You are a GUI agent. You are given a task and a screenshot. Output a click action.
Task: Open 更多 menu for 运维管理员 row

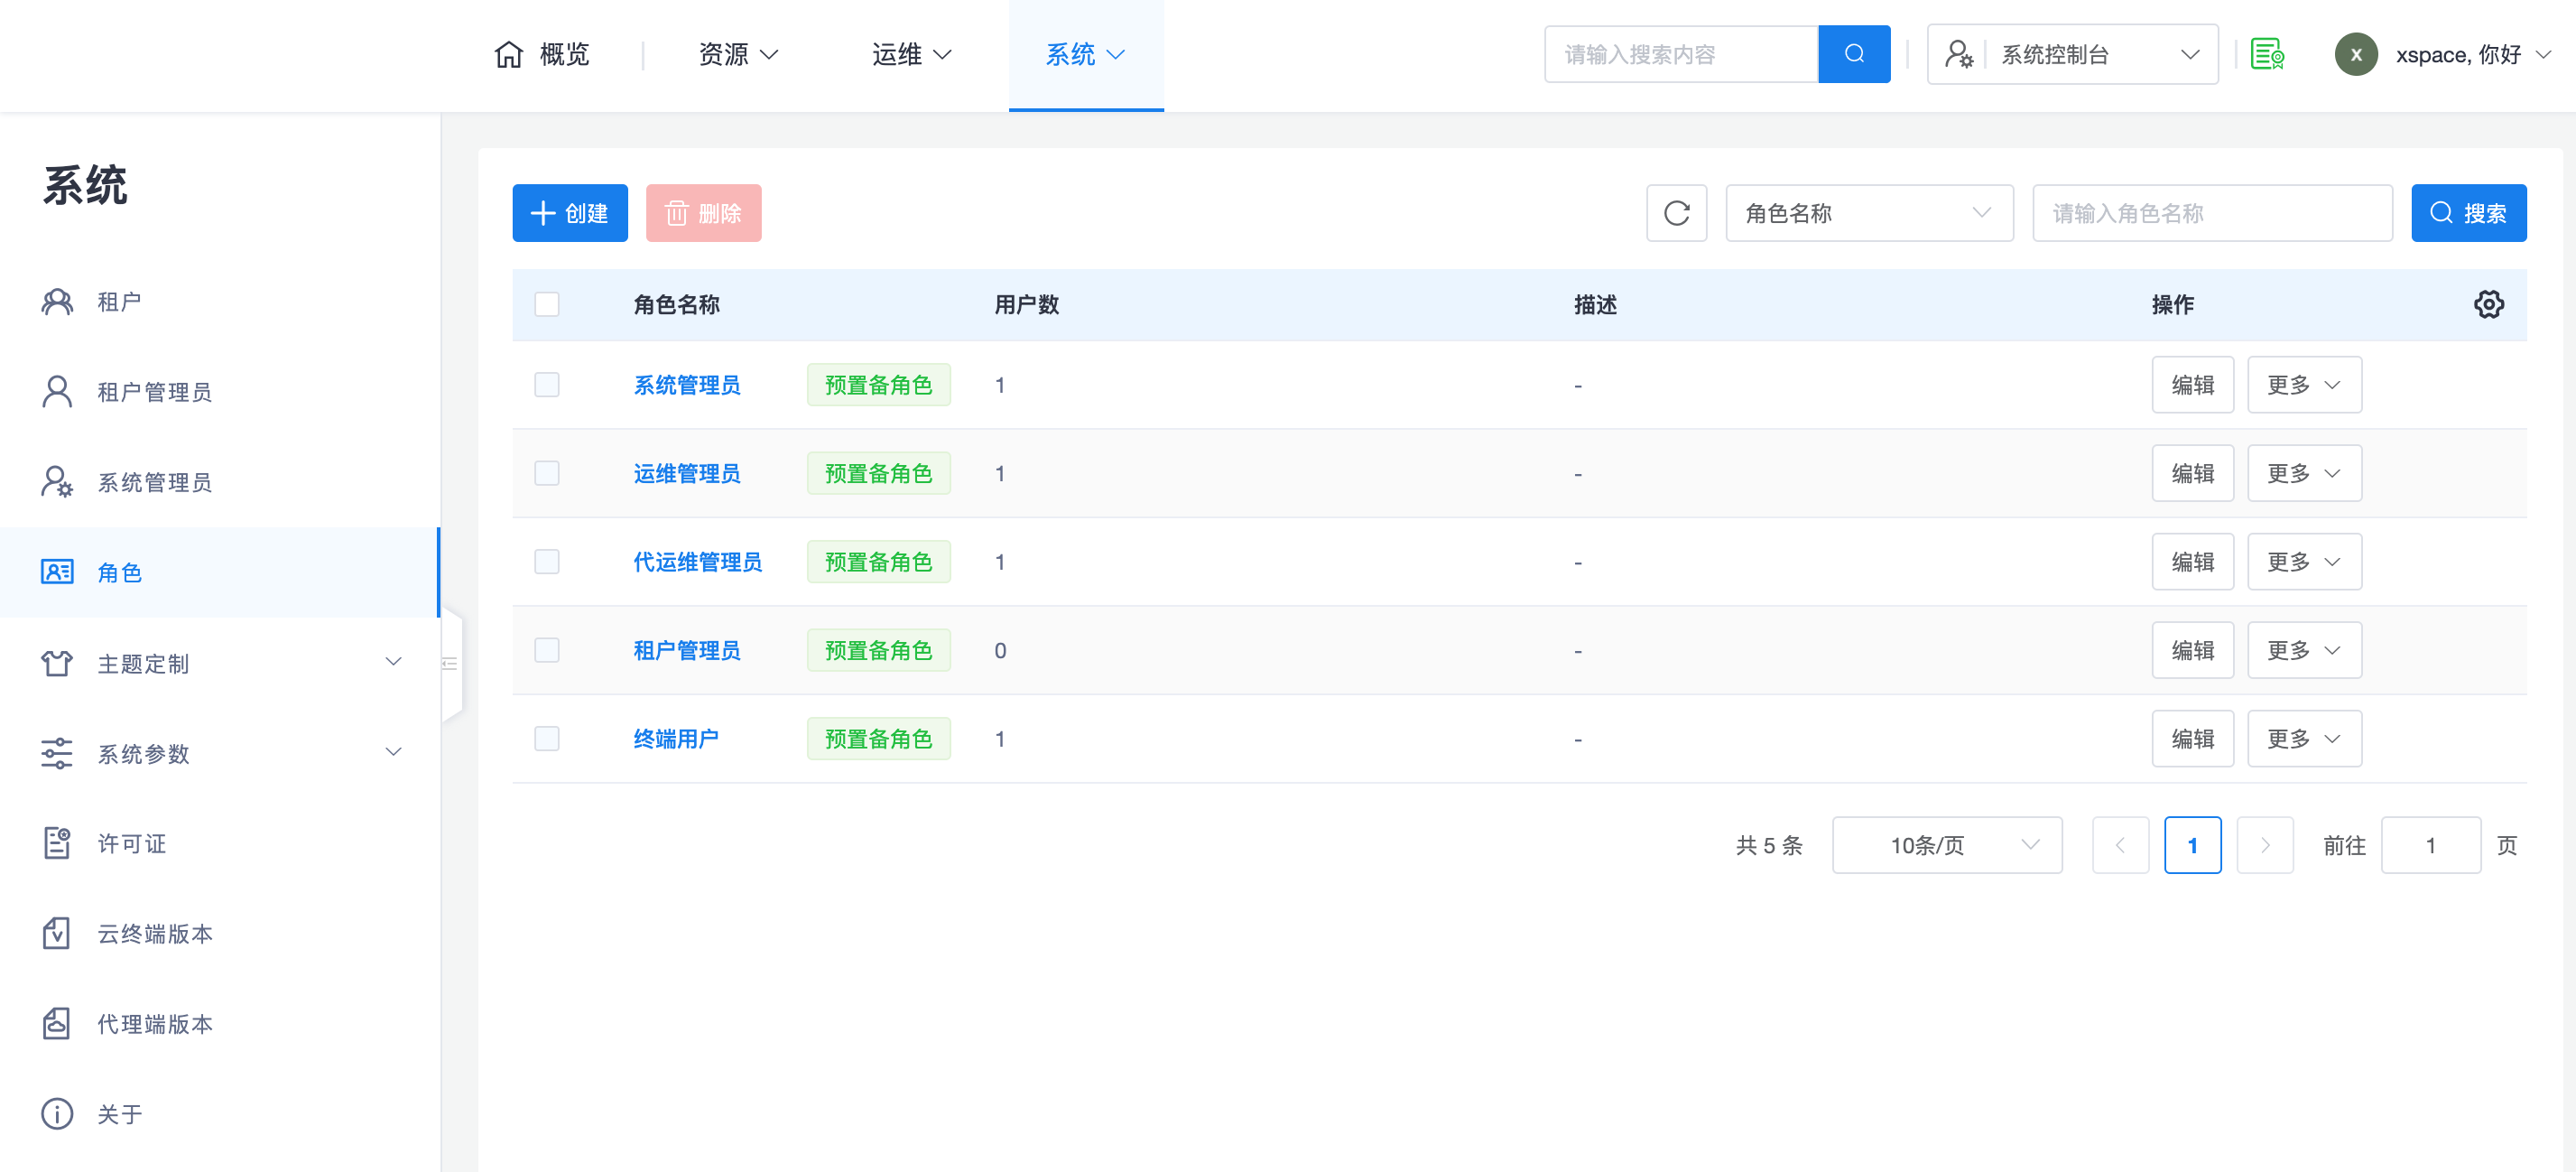[2304, 473]
